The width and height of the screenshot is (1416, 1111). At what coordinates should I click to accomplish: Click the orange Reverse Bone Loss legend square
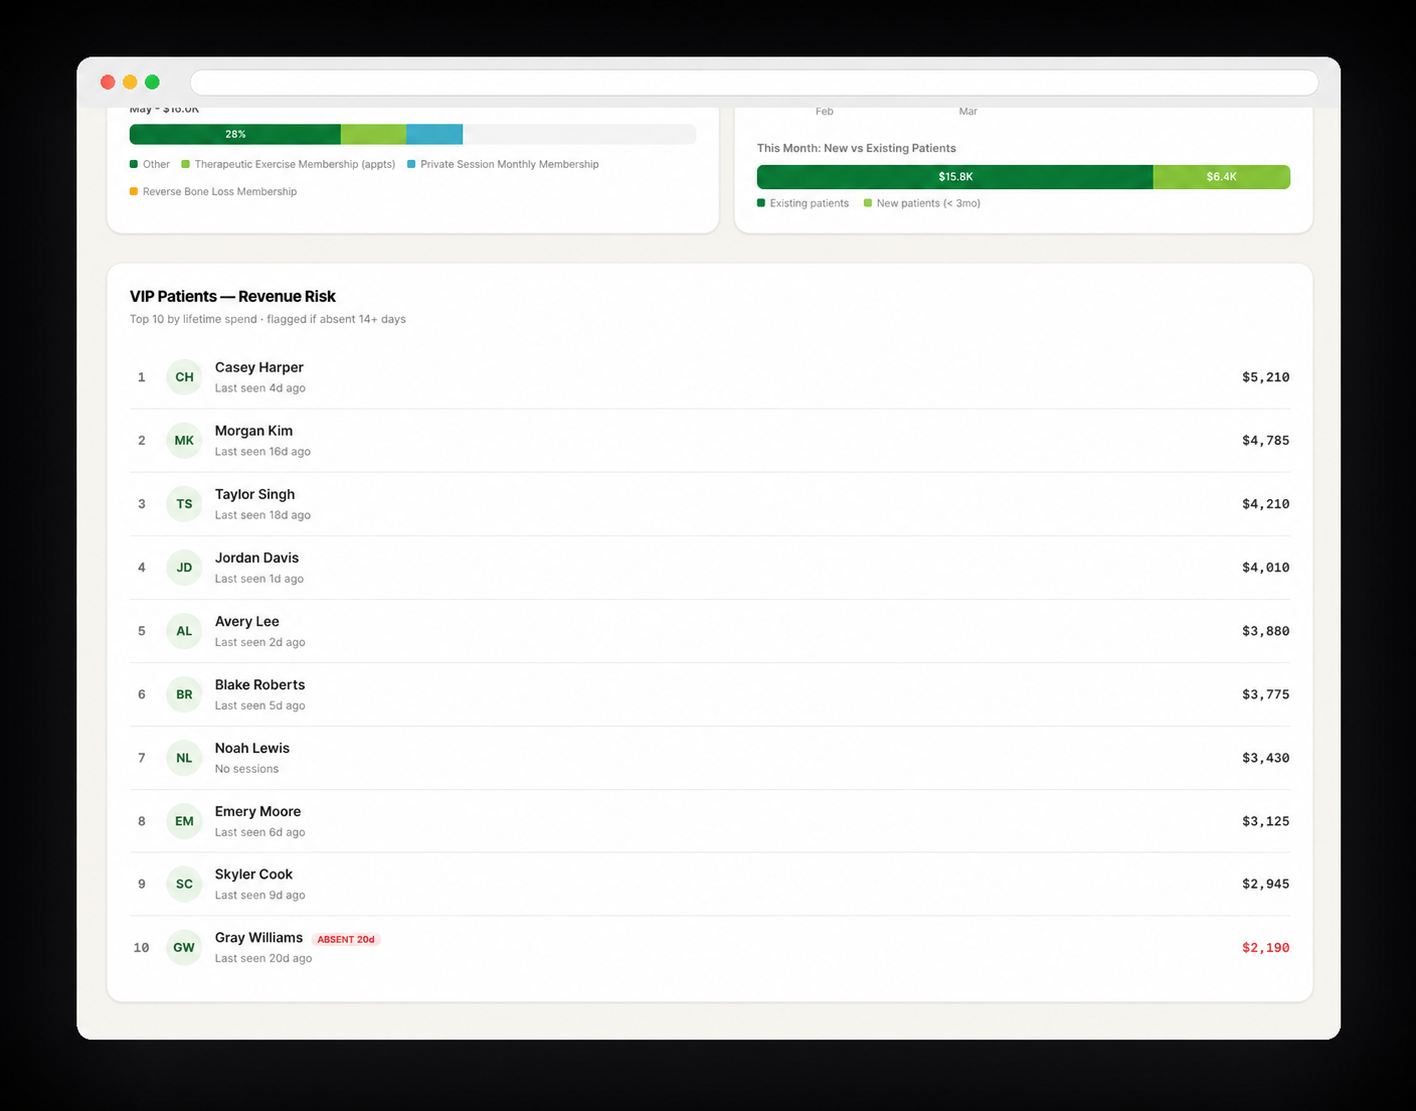[x=134, y=191]
